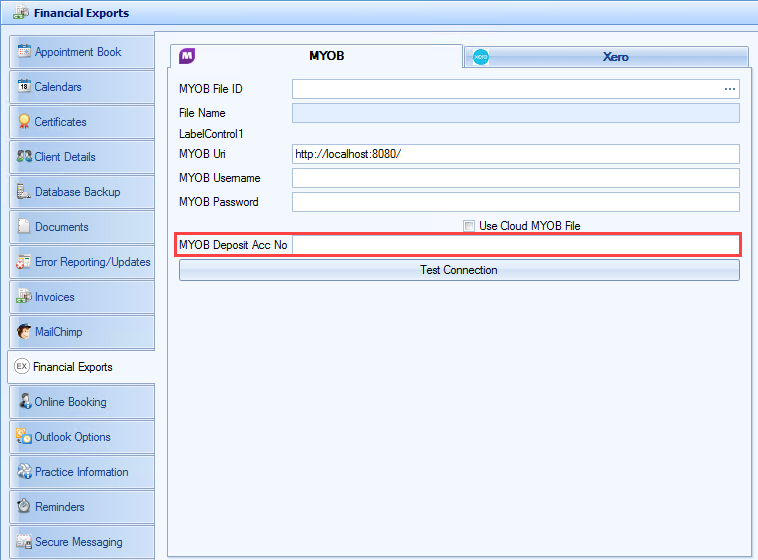Go to MailChimp settings
Image resolution: width=758 pixels, height=560 pixels.
82,332
